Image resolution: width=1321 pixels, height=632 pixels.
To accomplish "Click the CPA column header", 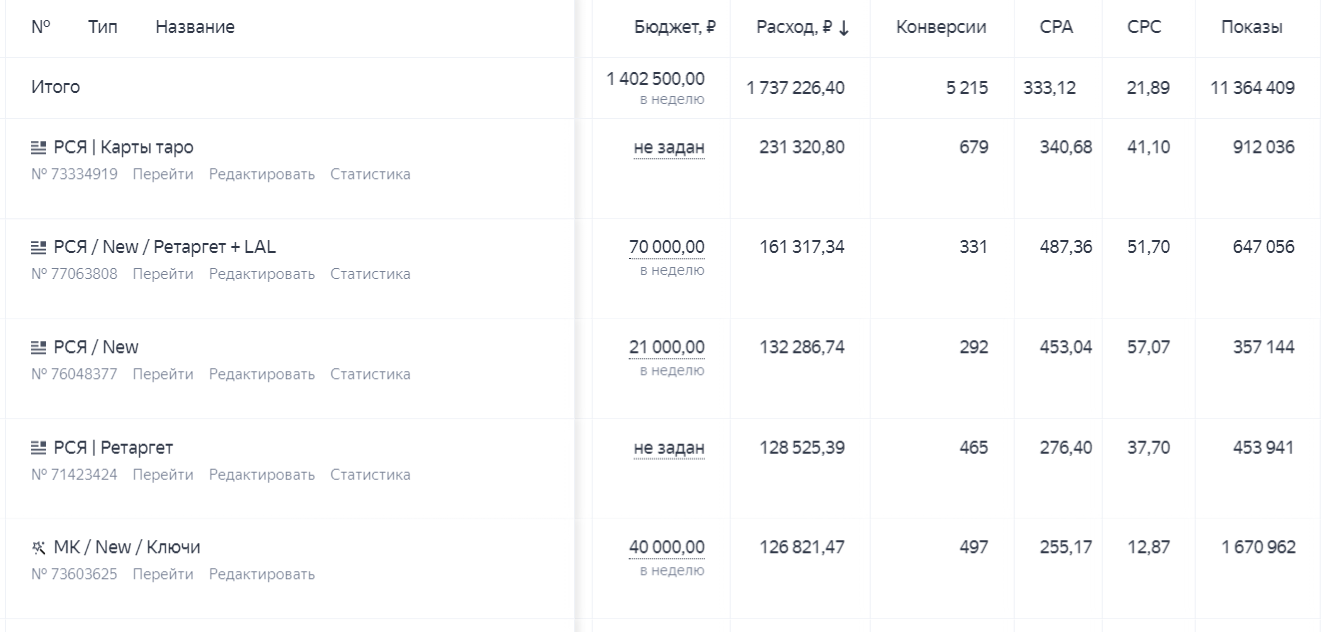I will (1057, 28).
